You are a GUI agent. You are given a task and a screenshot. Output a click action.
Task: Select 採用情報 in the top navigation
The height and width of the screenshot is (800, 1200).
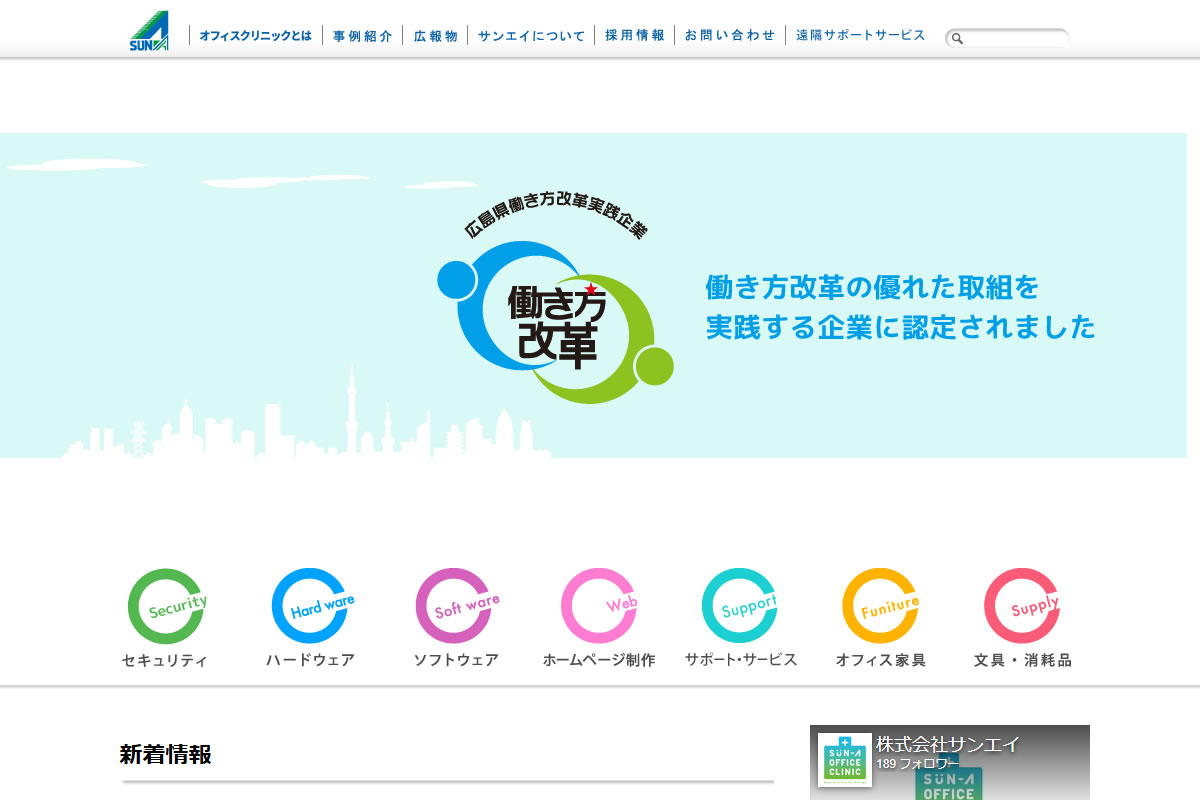pyautogui.click(x=634, y=36)
